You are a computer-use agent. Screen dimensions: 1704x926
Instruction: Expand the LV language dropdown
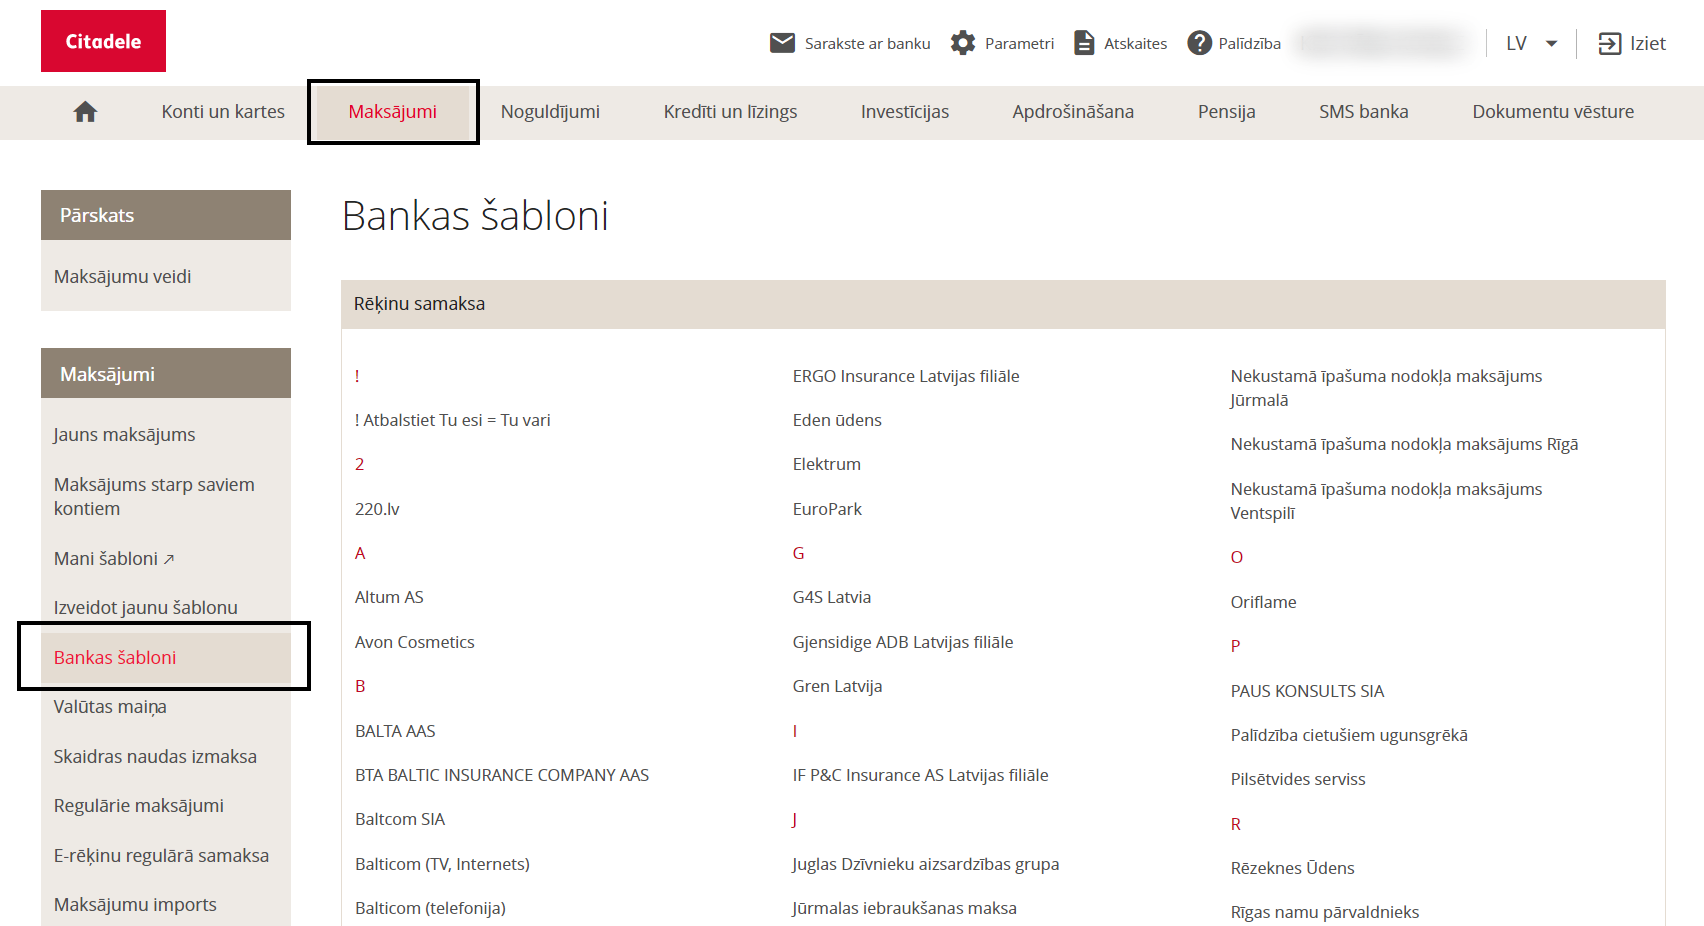[1532, 43]
